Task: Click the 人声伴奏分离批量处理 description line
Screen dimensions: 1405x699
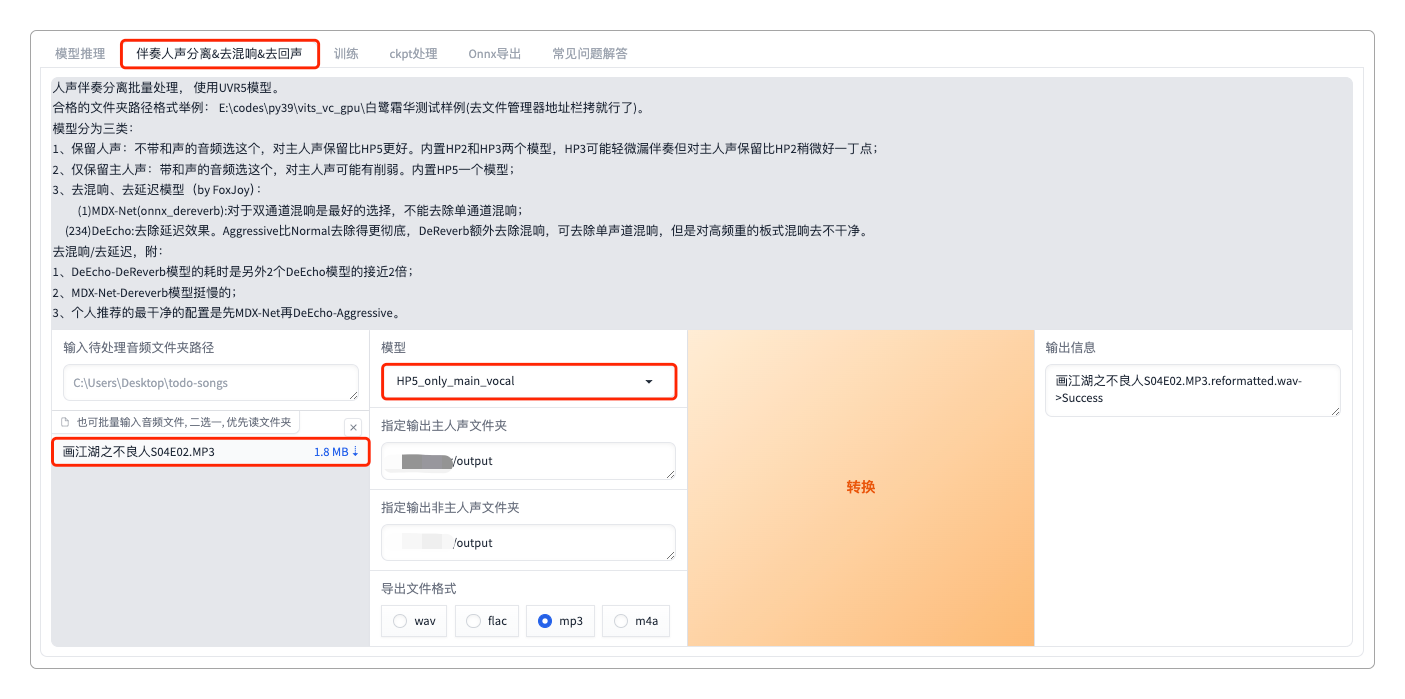Action: point(167,87)
